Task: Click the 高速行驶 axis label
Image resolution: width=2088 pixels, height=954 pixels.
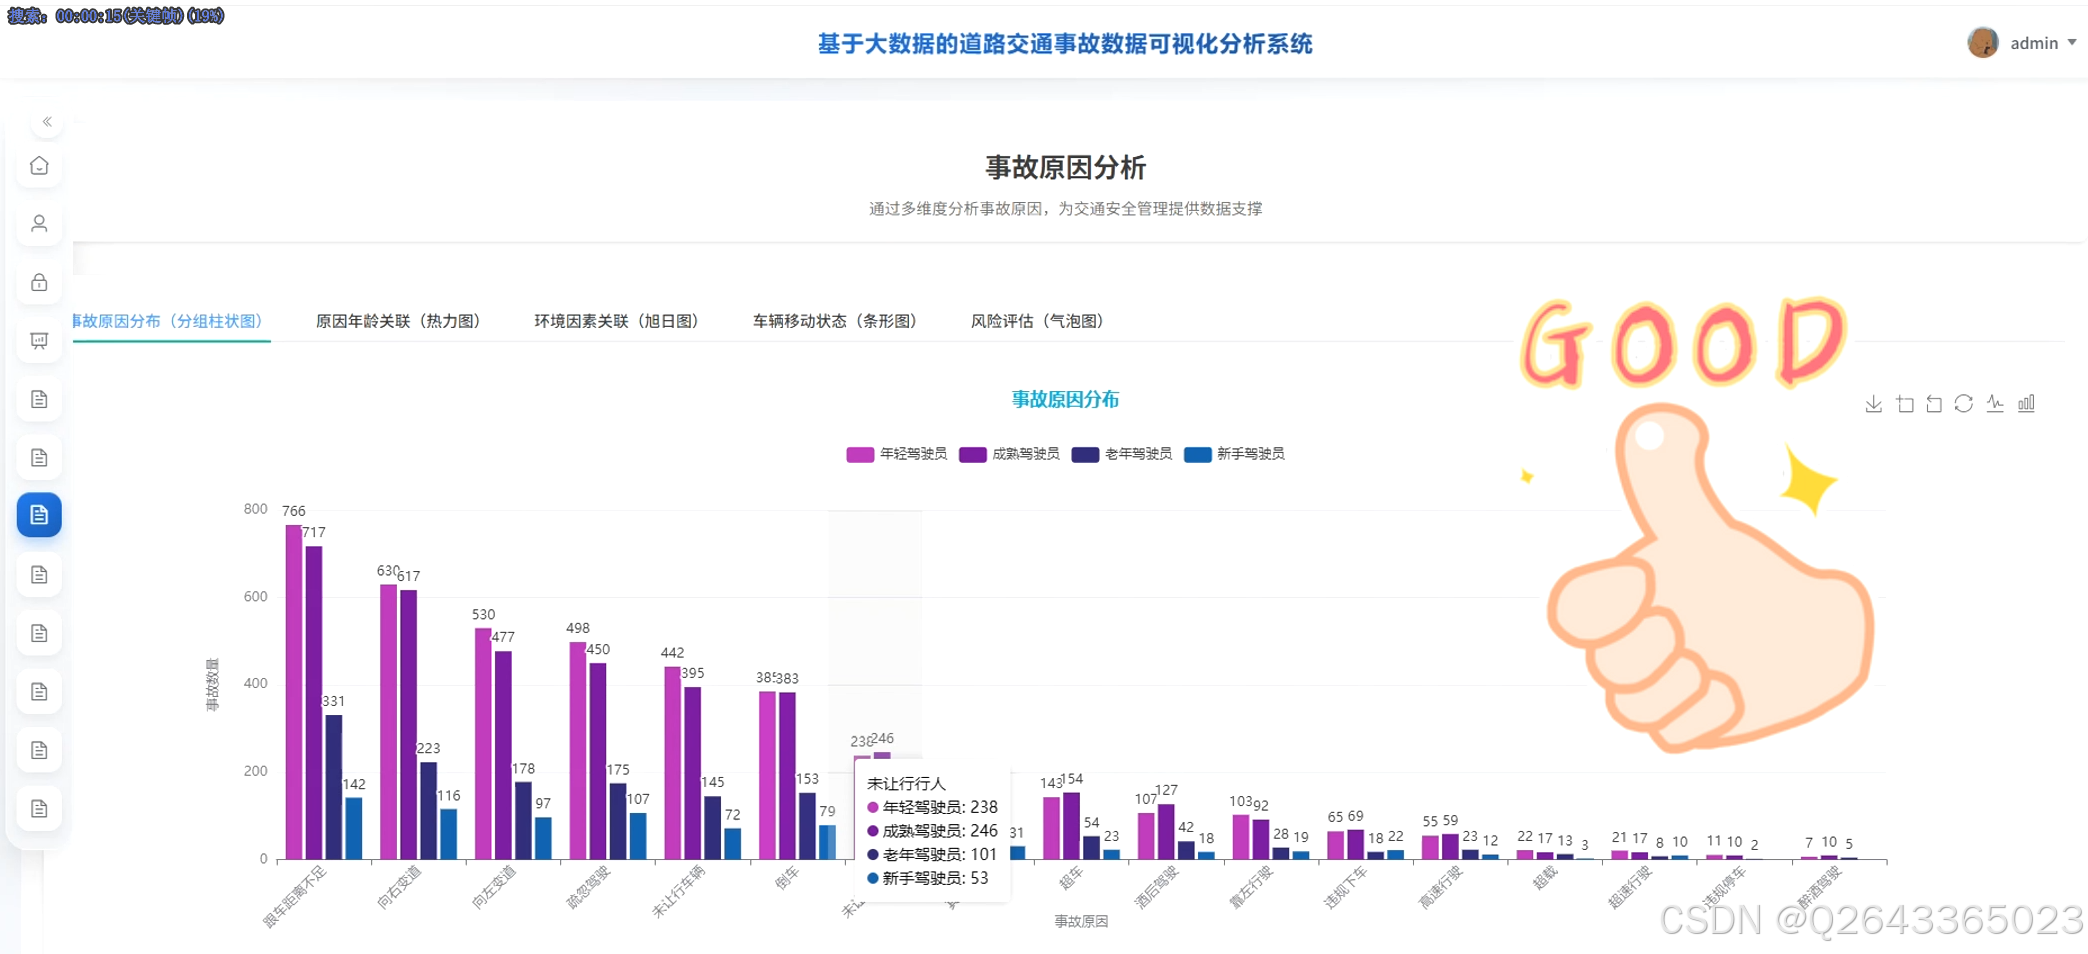Action: (1441, 887)
